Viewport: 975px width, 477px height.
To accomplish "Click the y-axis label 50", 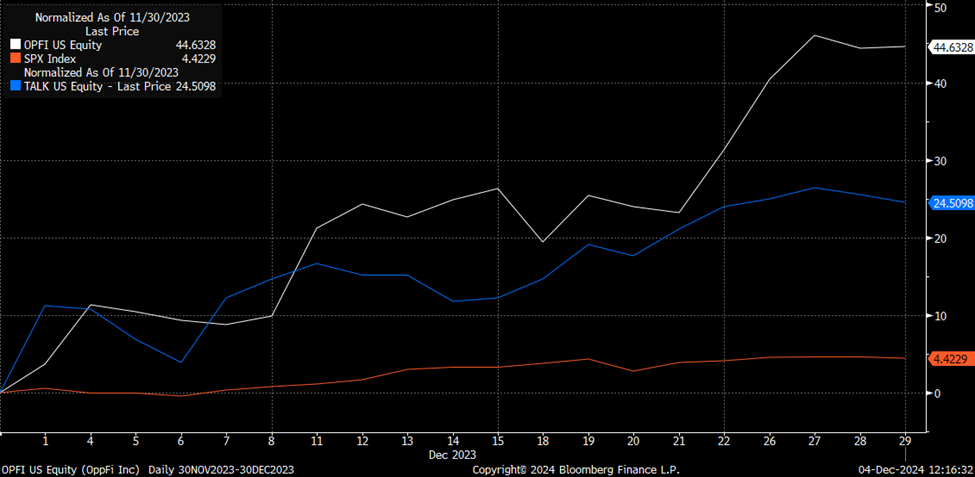I will (940, 7).
